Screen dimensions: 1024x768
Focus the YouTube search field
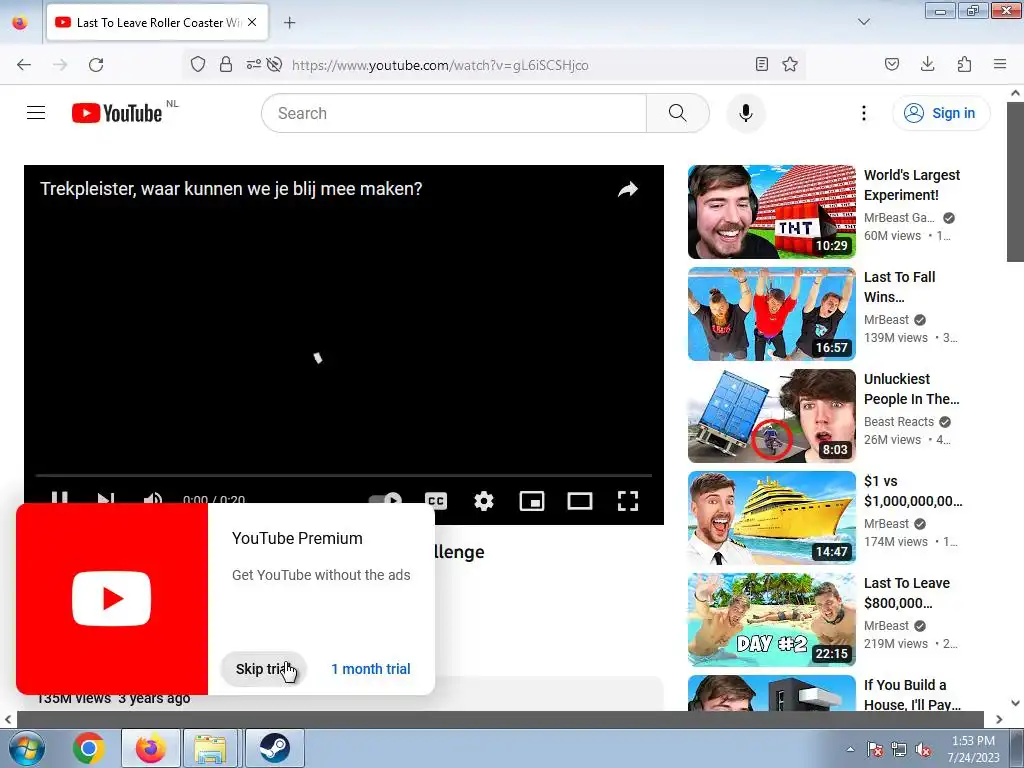click(x=454, y=113)
